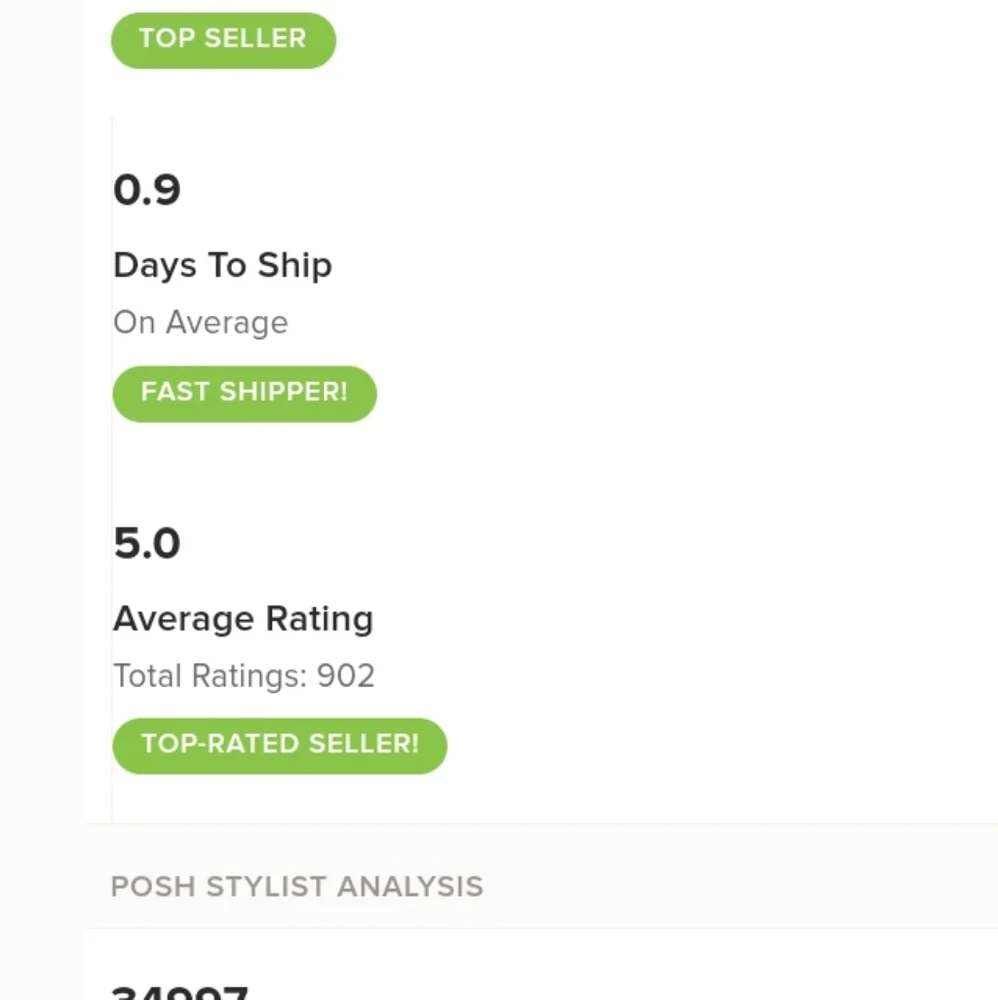Screen dimensions: 998x1000
Task: Click the word Rating in rating heading
Action: click(320, 618)
